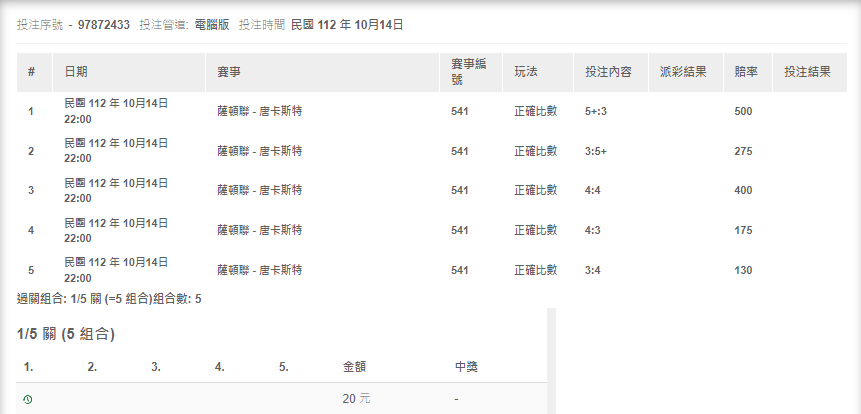Click bet content 4:4 in row 3
This screenshot has width=861, height=414.
tap(592, 191)
